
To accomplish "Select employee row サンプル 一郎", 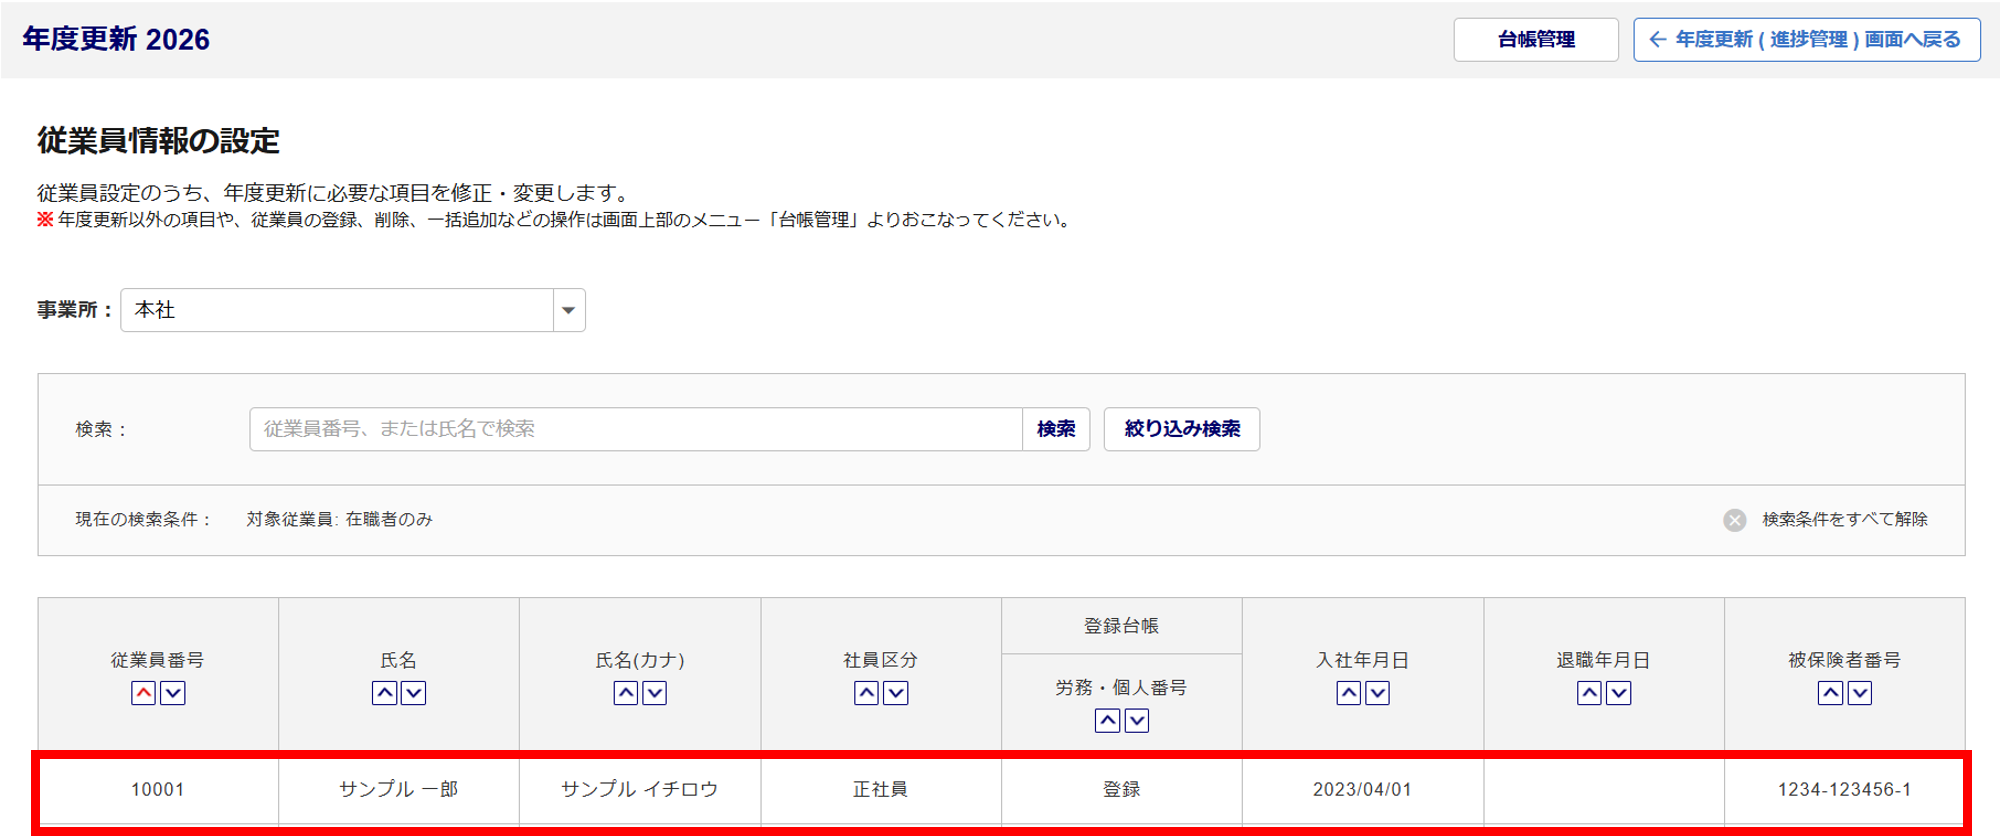I will coord(398,789).
